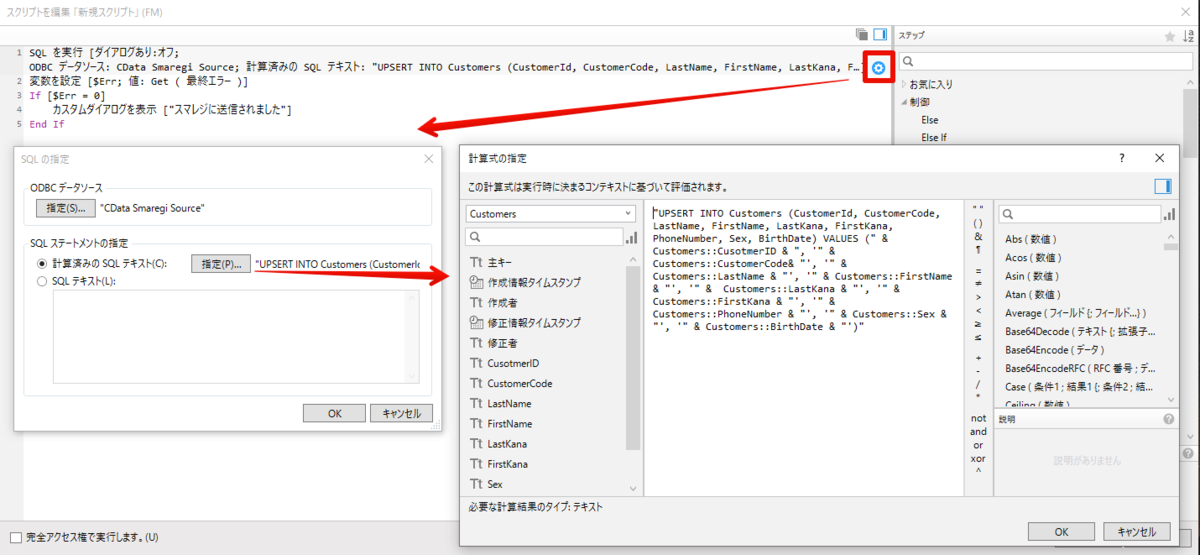
Task: Insert the 'xor' logical operator
Action: click(x=978, y=459)
